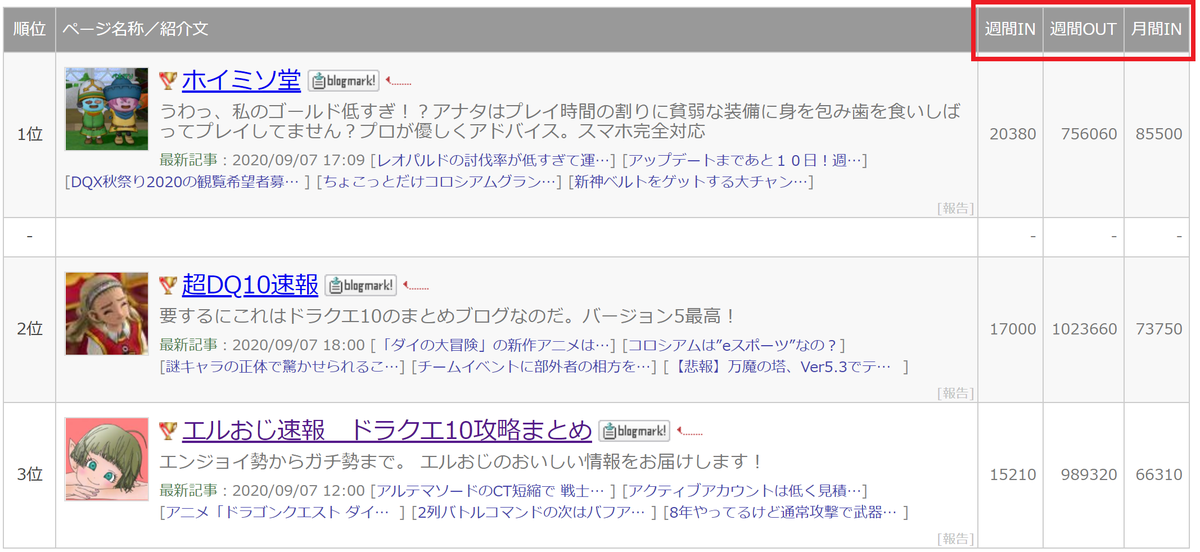
Task: Open the 超DQ10速報 blog title link
Action: tap(250, 285)
